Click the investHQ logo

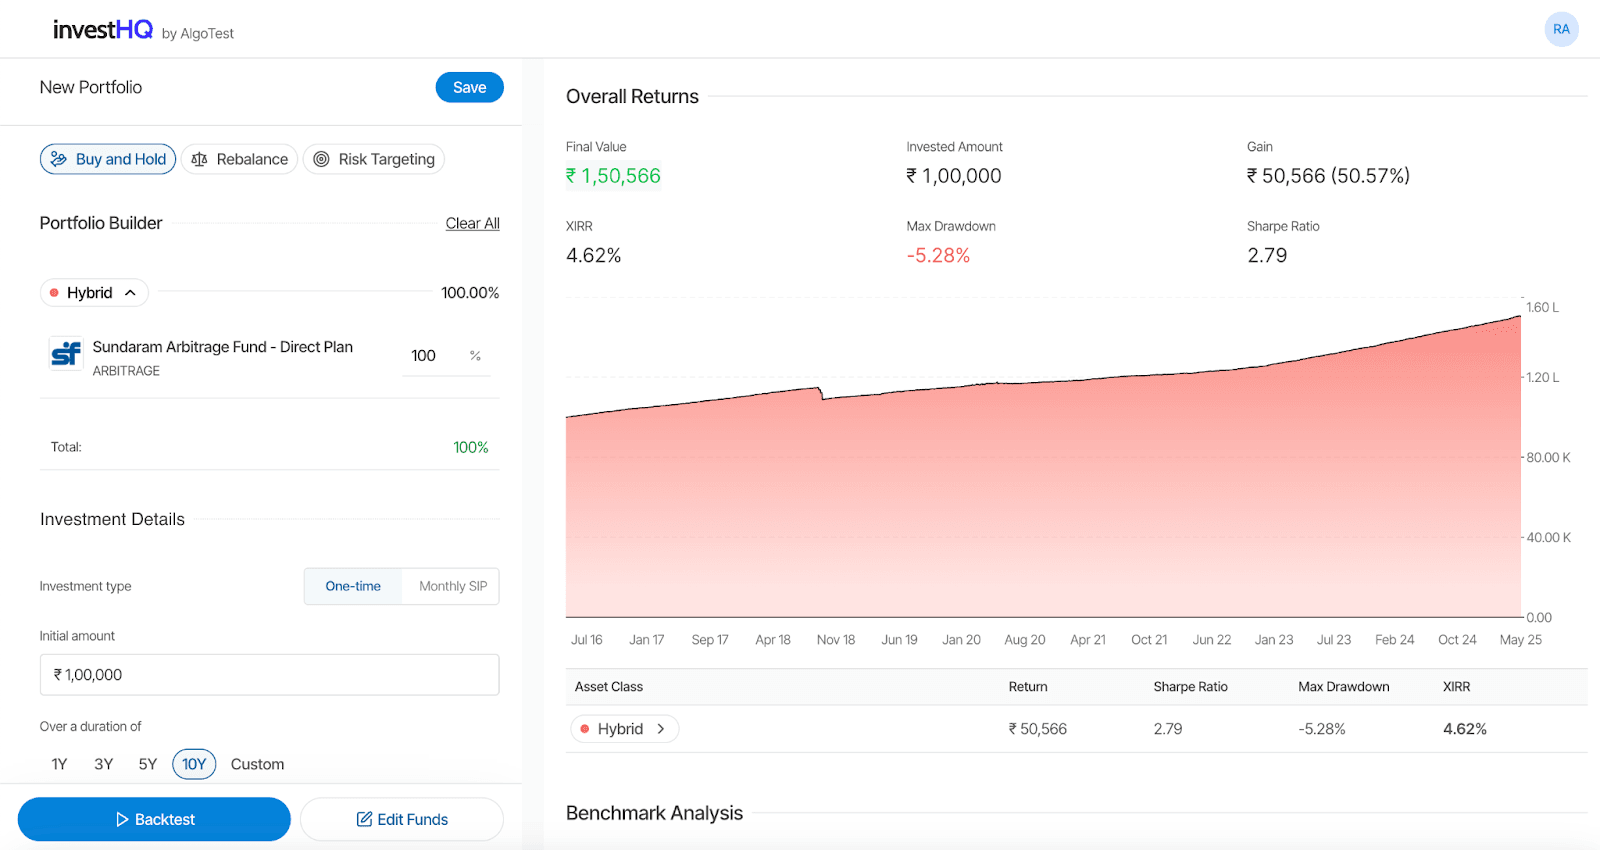click(103, 30)
